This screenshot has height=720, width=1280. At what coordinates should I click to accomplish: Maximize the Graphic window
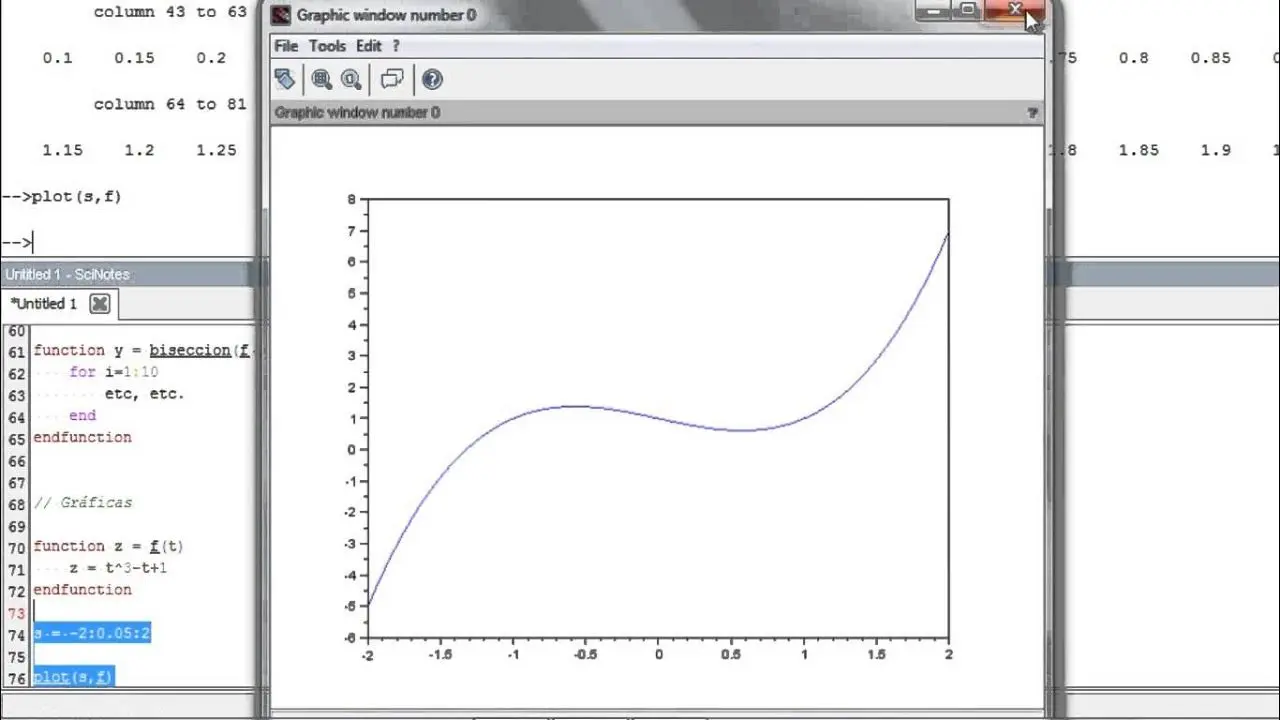968,11
